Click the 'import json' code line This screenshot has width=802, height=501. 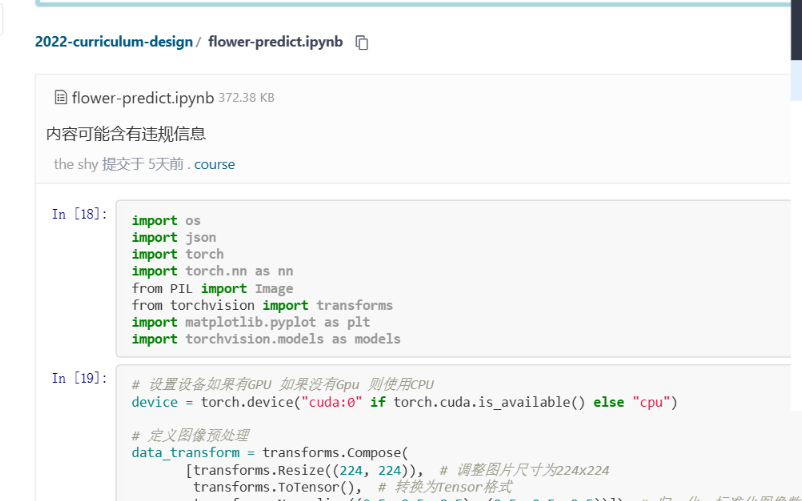point(174,237)
